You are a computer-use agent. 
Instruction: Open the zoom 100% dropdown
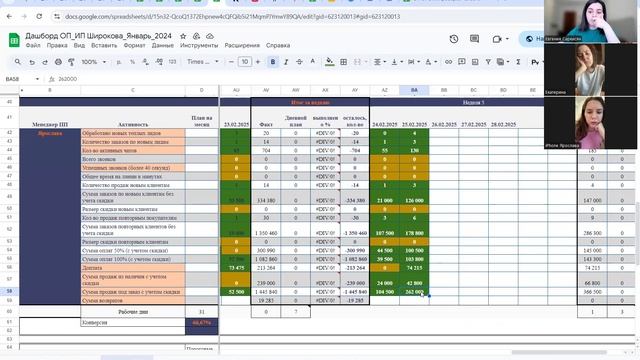[93, 62]
